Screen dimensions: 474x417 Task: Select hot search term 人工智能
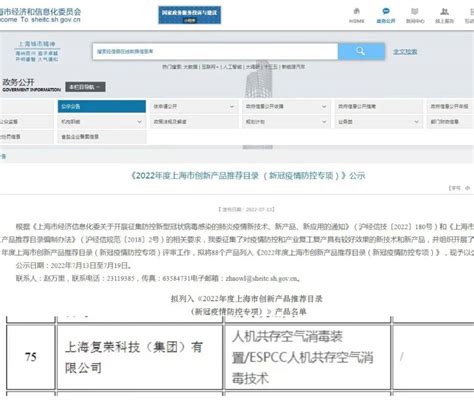[232, 67]
